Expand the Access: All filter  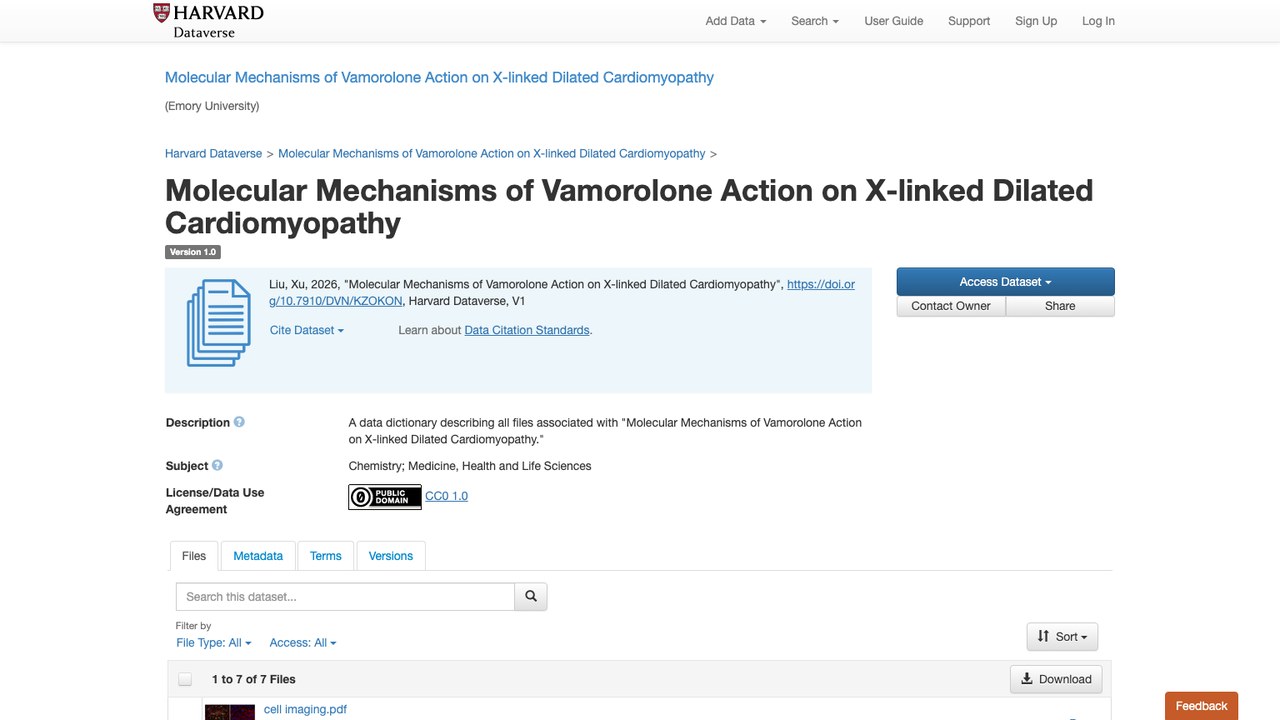(303, 643)
